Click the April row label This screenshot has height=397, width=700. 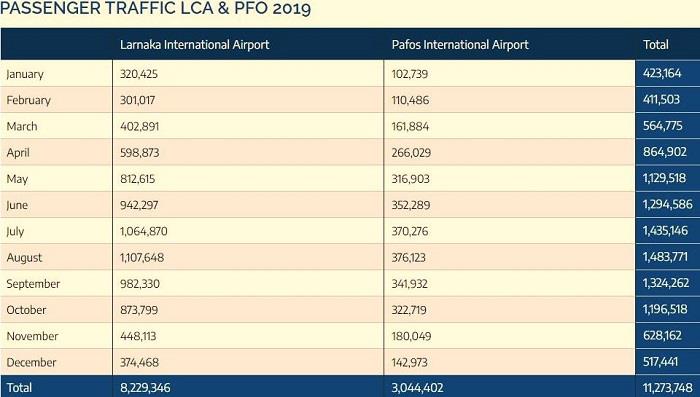pyautogui.click(x=18, y=153)
